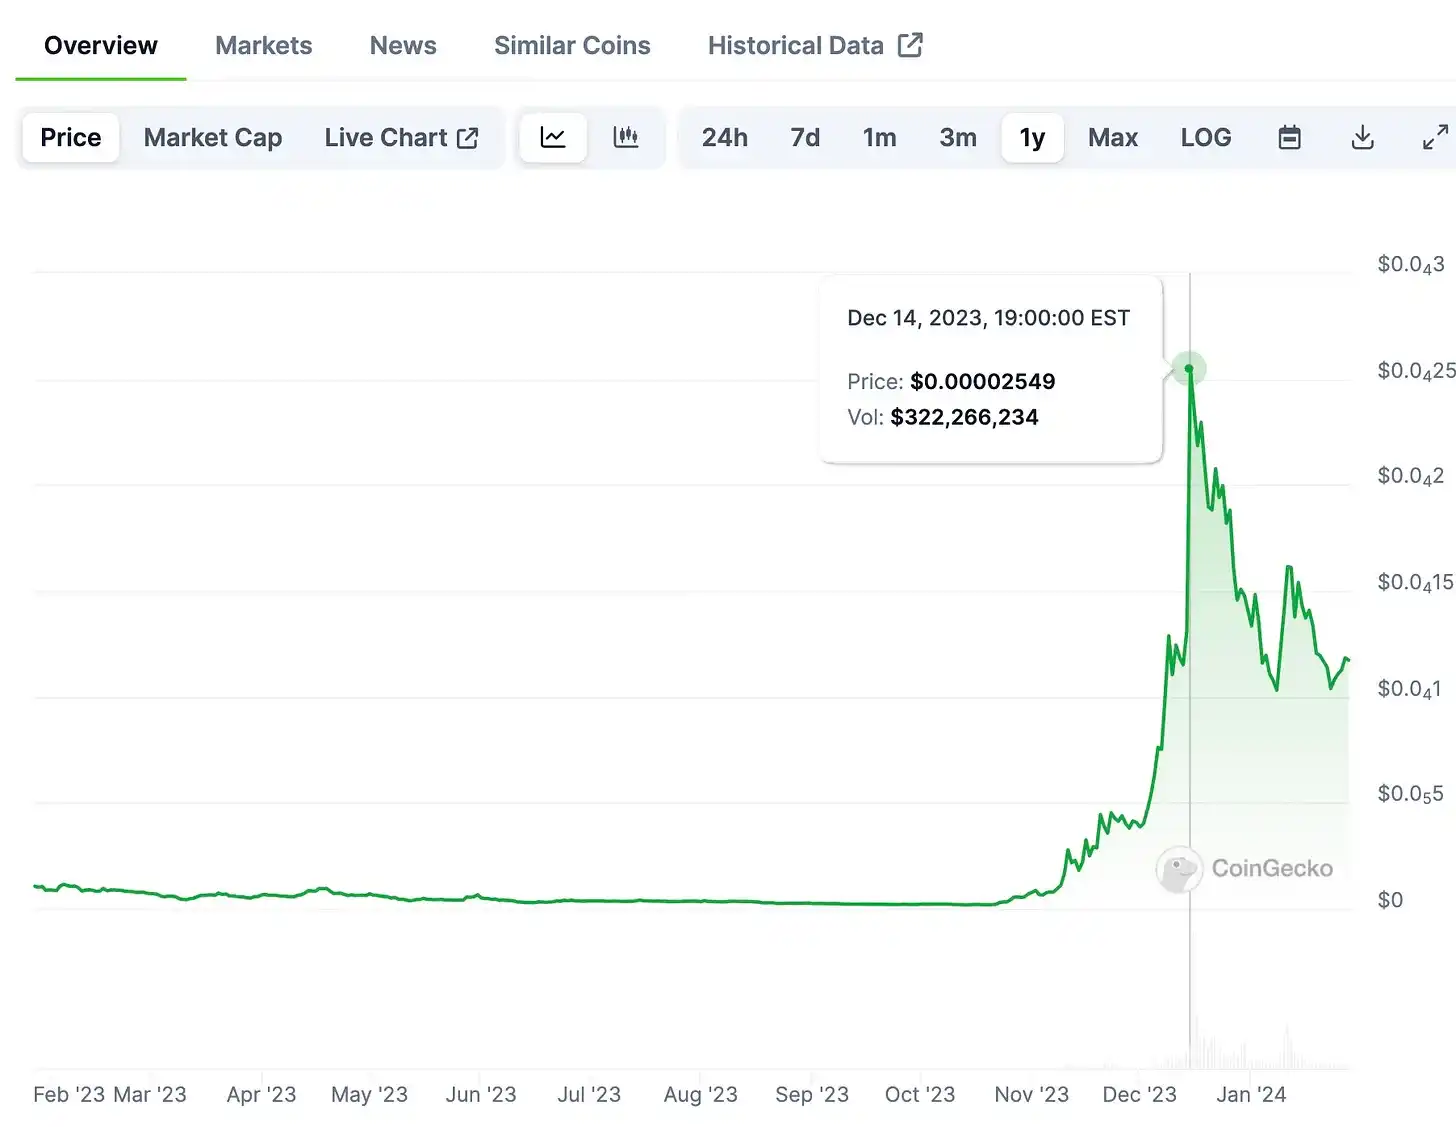1456x1127 pixels.
Task: Open the Similar Coins tab
Action: pyautogui.click(x=572, y=45)
